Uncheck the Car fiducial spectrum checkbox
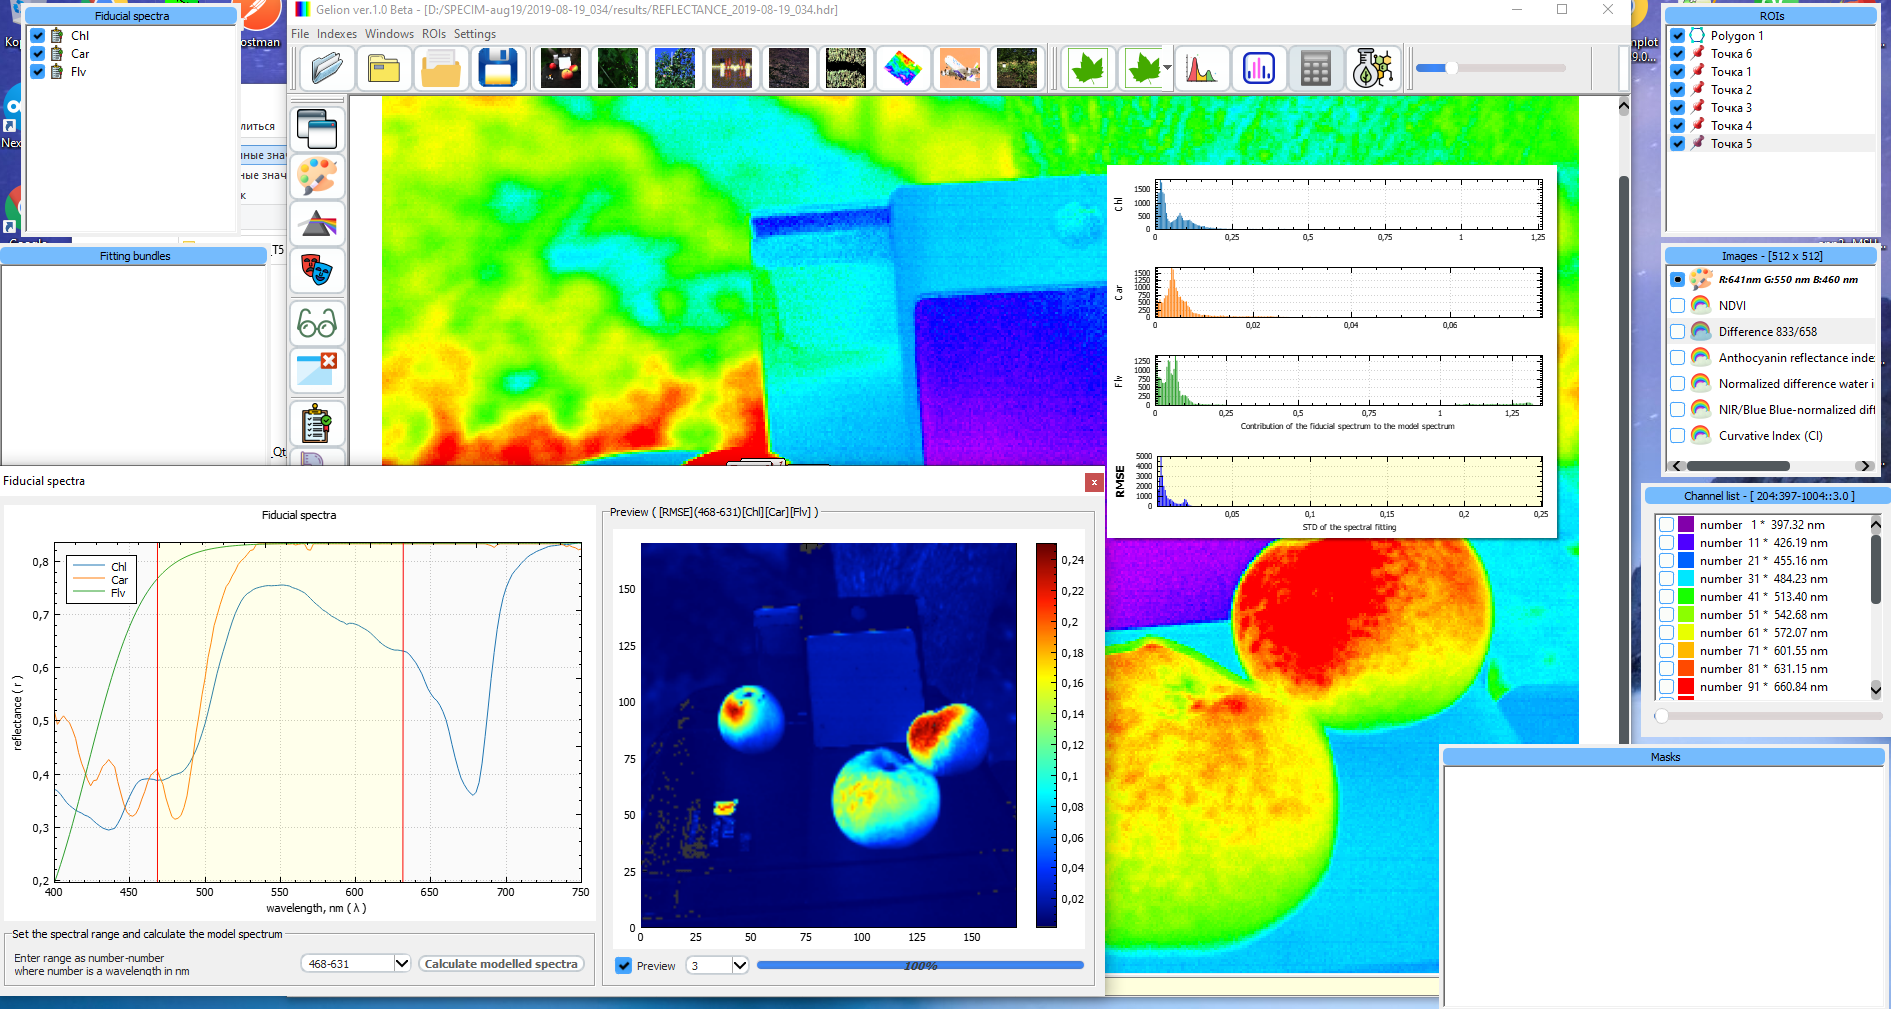The height and width of the screenshot is (1009, 1891). pos(38,54)
